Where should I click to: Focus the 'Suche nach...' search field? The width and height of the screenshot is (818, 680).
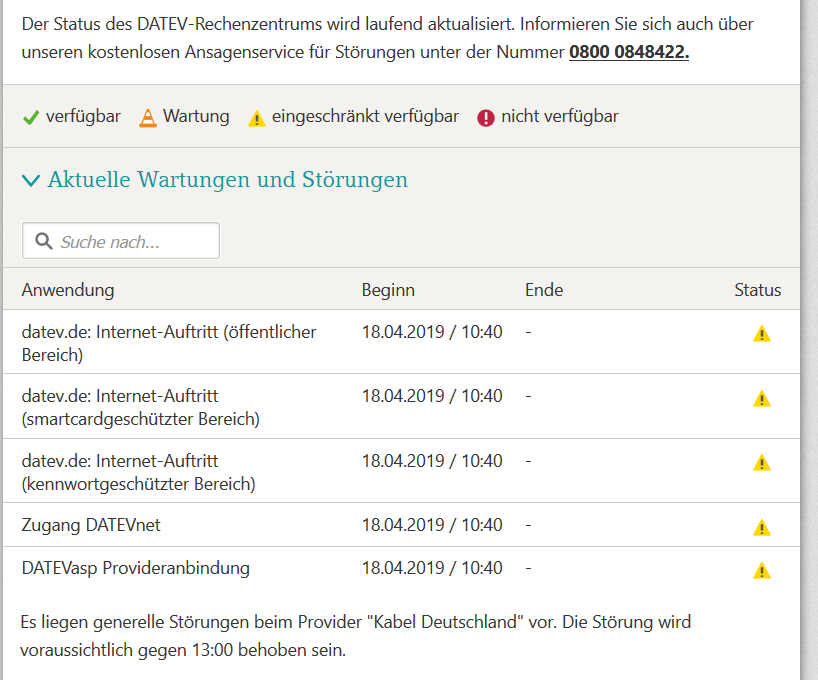click(121, 241)
